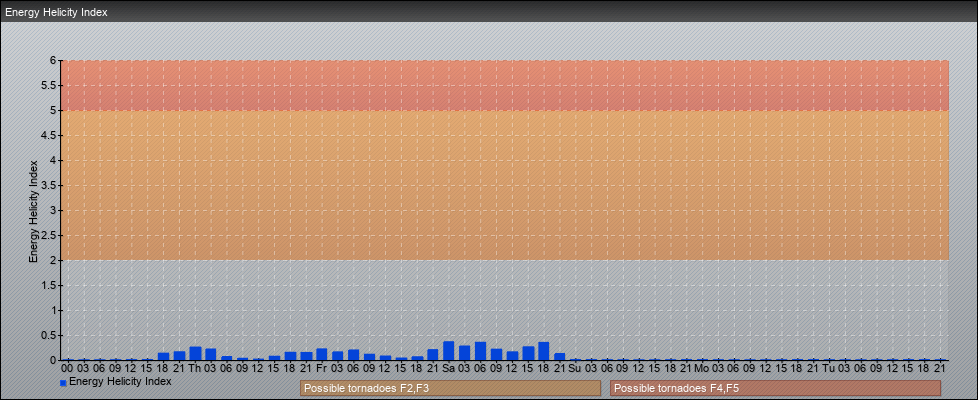Click the Fr day label on x-axis
978x400 pixels.
(322, 368)
